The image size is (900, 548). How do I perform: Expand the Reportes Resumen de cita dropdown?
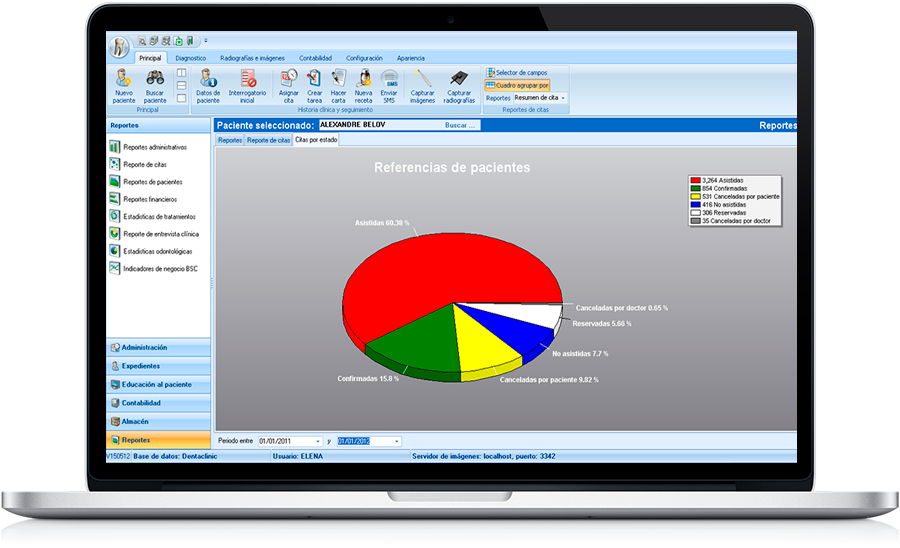point(563,98)
